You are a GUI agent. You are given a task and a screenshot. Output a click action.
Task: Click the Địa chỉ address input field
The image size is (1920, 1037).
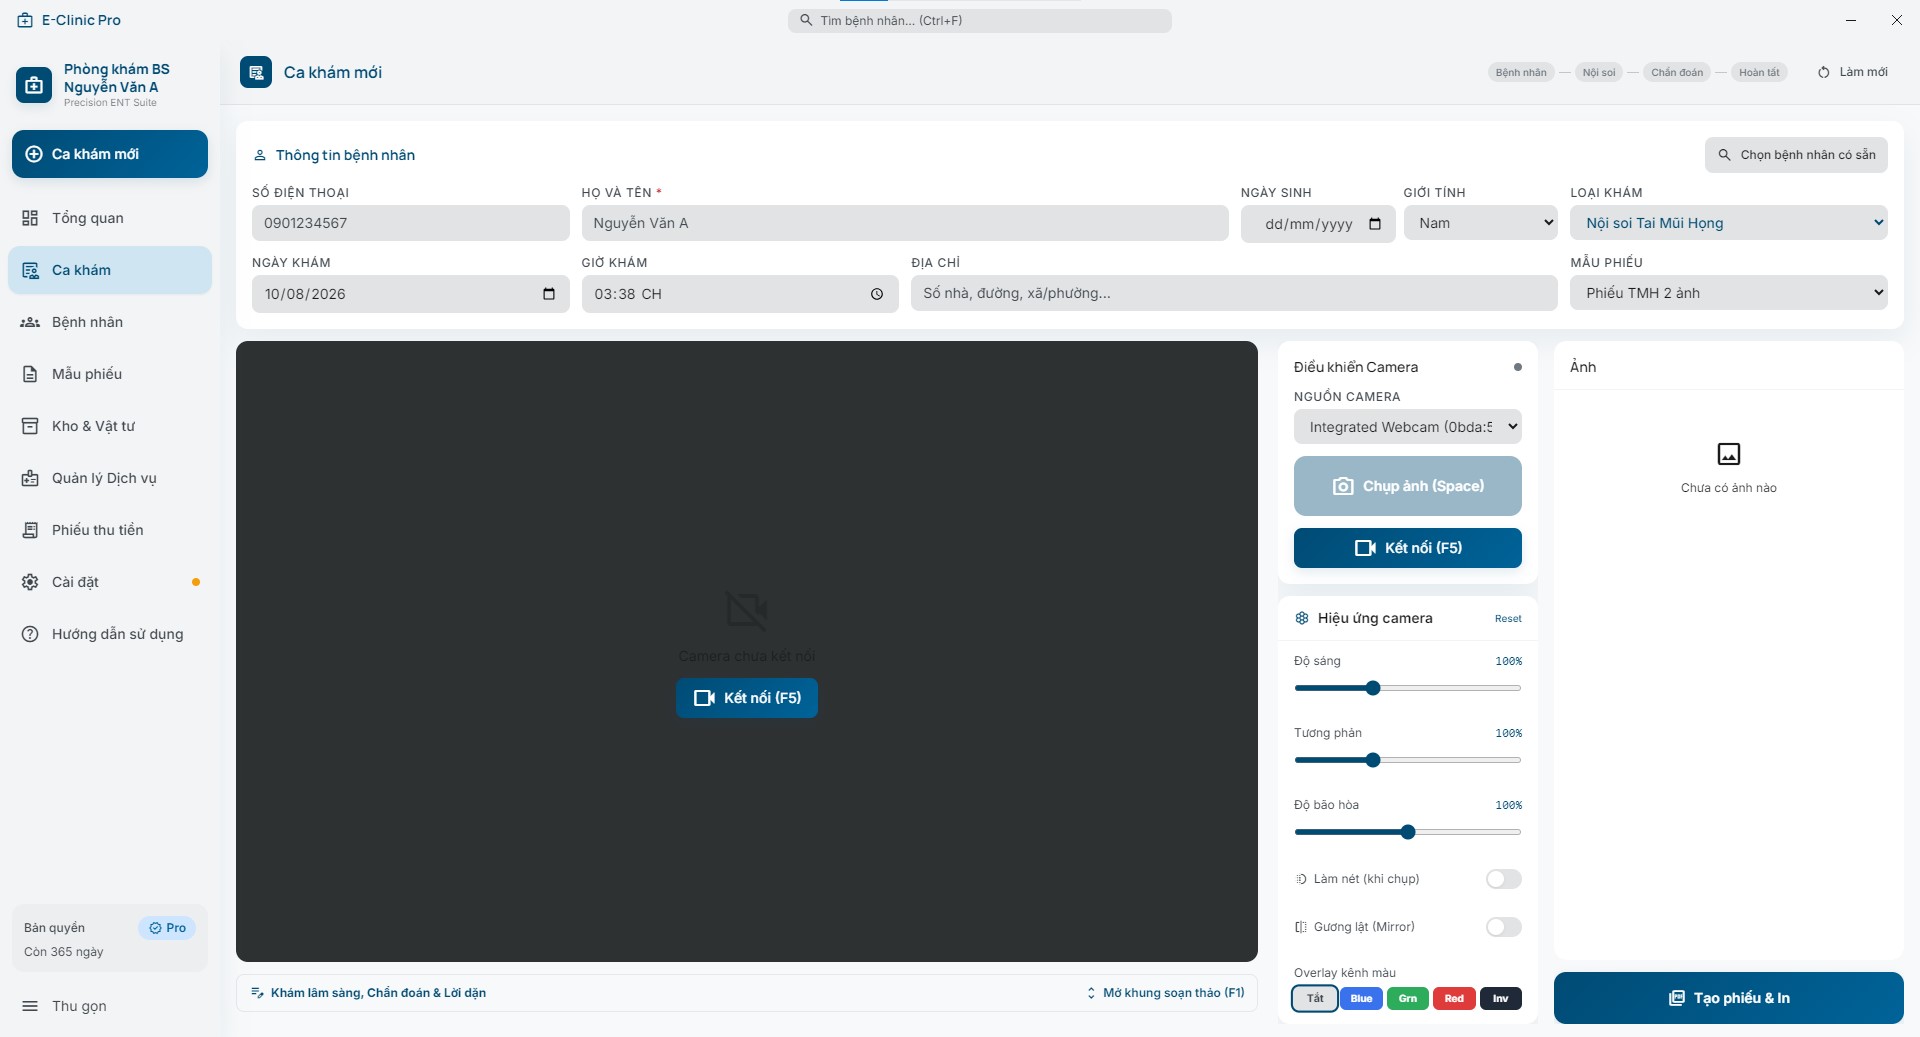(x=1234, y=293)
